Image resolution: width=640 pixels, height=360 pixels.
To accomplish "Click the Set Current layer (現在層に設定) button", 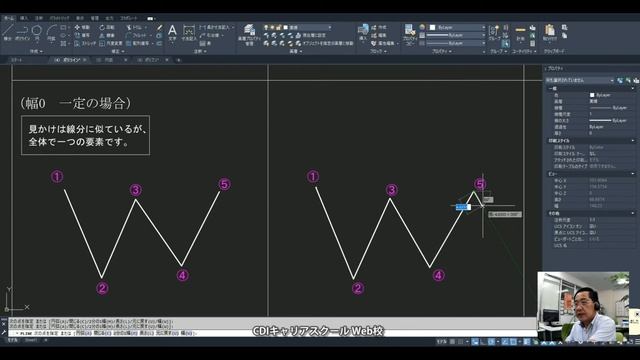I will [310, 36].
